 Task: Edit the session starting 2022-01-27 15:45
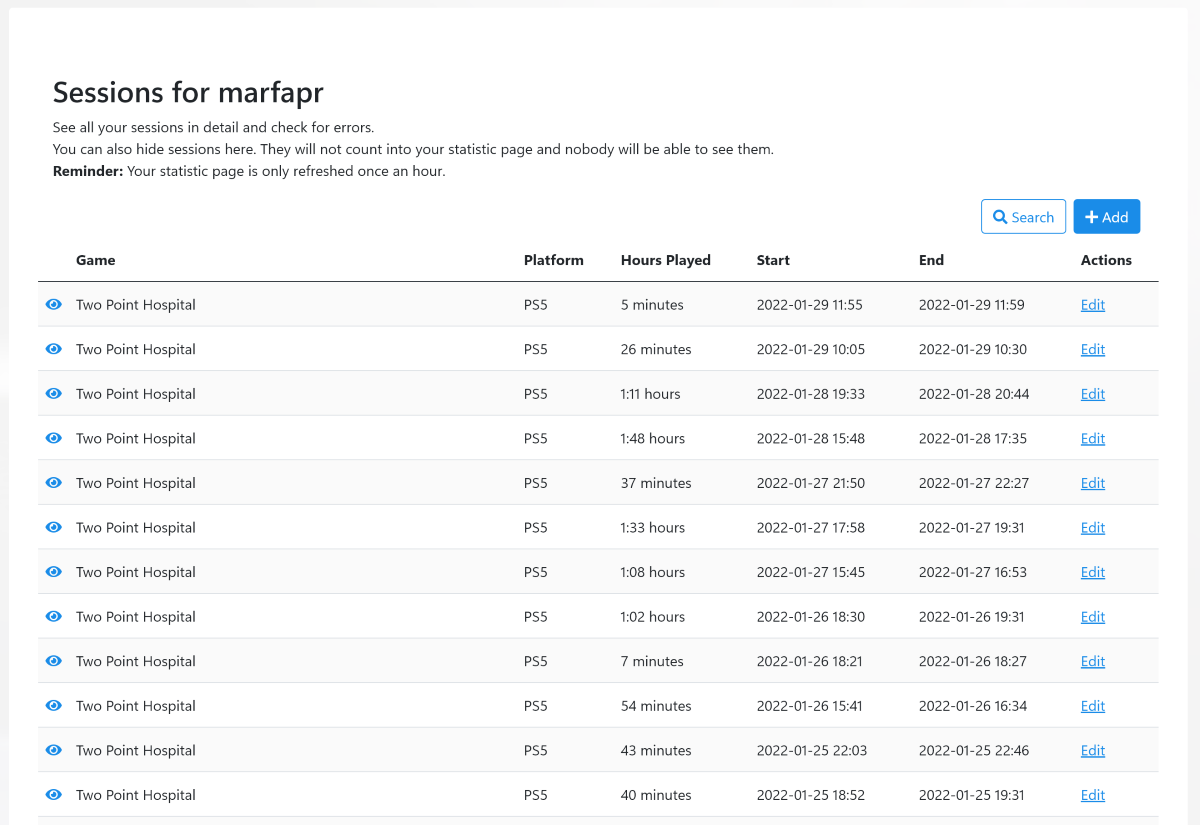(1093, 572)
